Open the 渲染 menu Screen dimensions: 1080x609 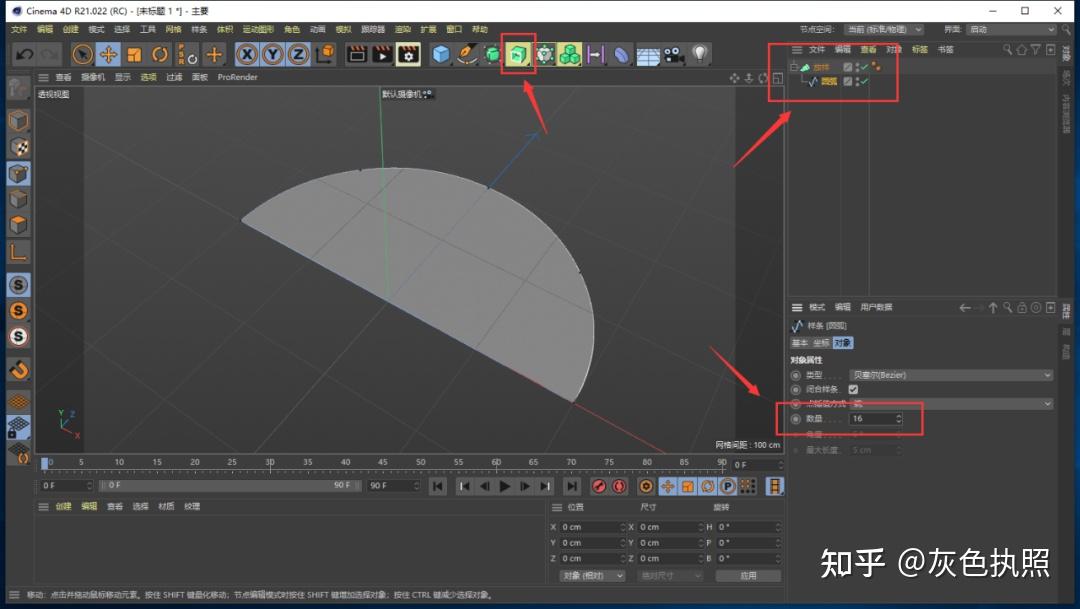(x=402, y=30)
